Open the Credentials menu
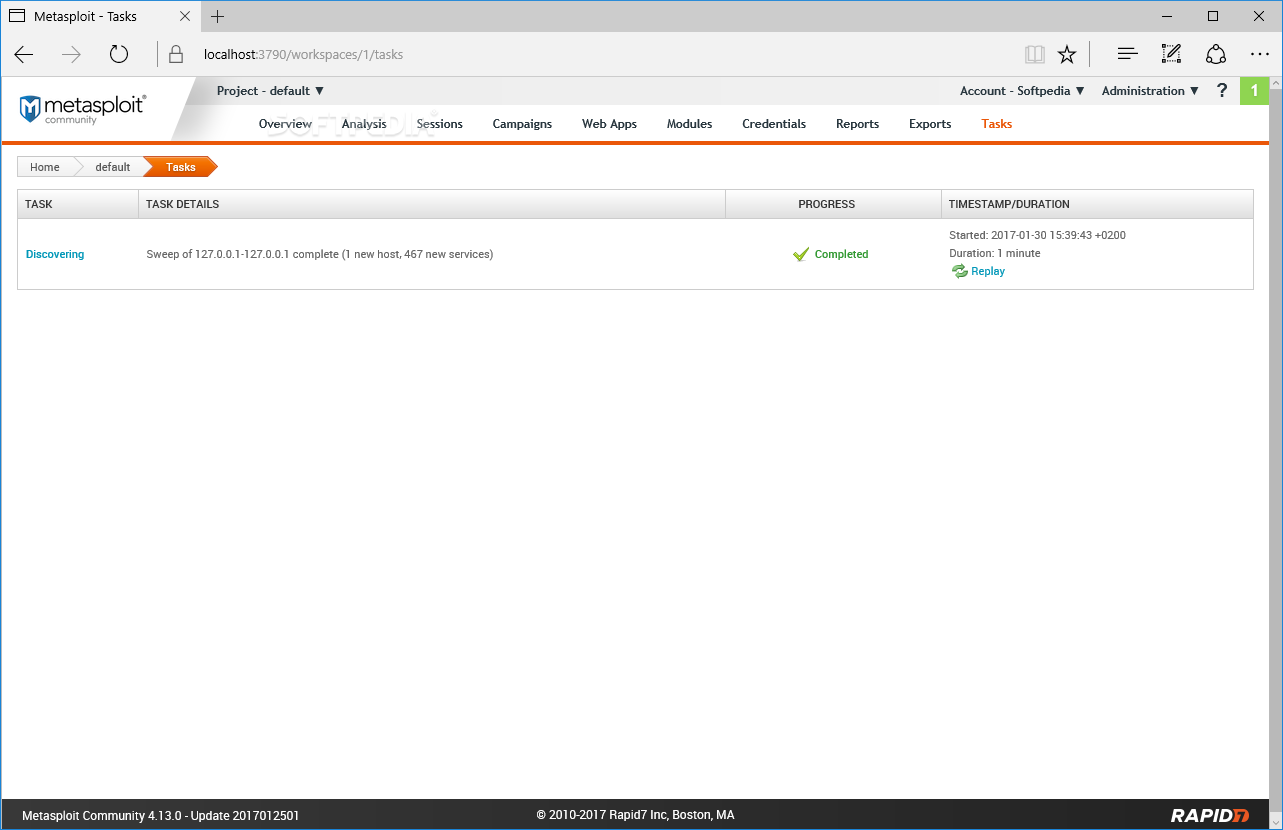Screen dimensions: 1283x830 click(774, 124)
